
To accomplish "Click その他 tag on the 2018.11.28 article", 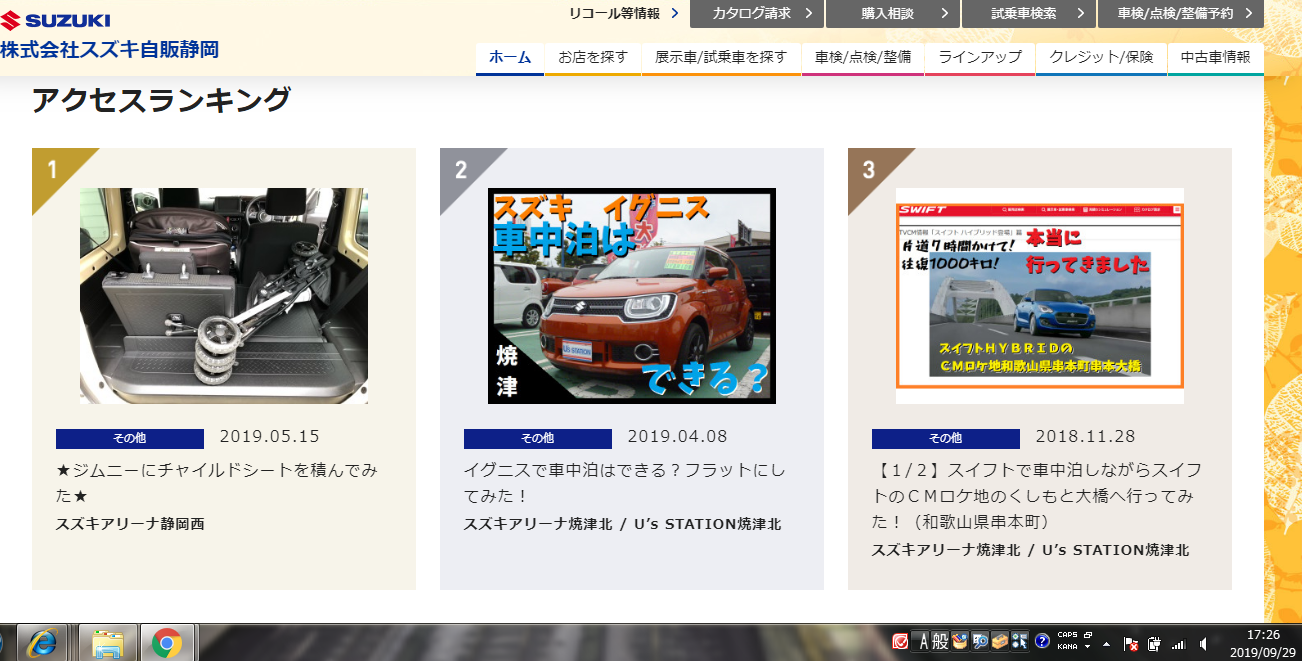I will click(946, 438).
